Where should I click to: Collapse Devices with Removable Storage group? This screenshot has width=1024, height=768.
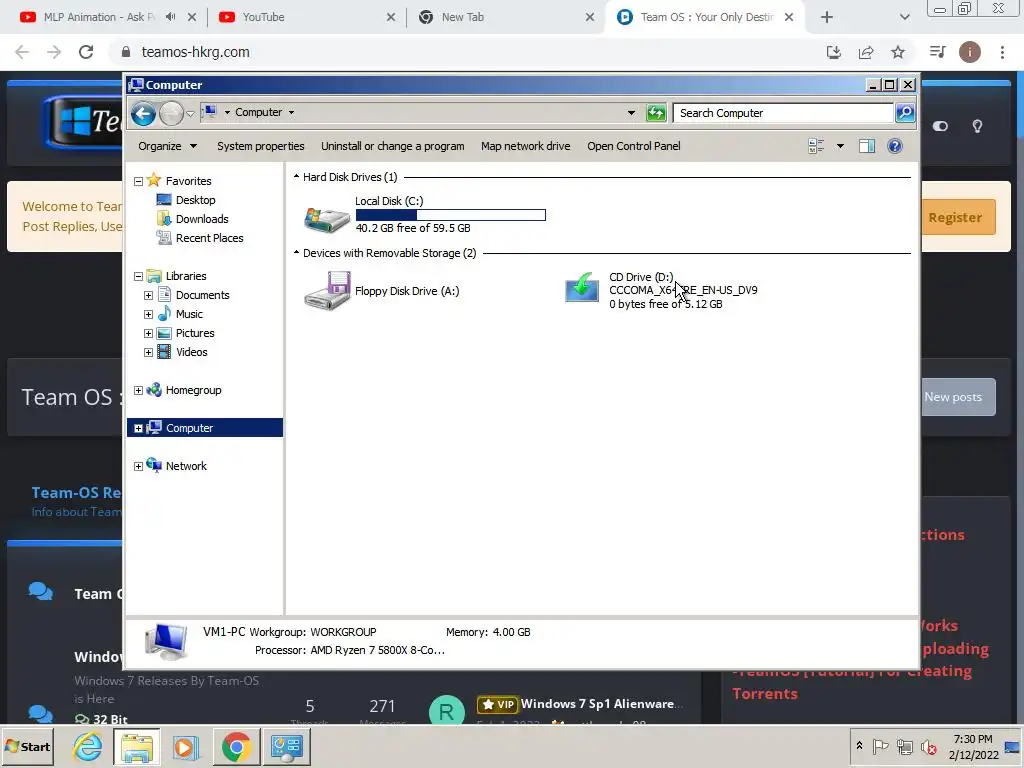click(x=296, y=253)
